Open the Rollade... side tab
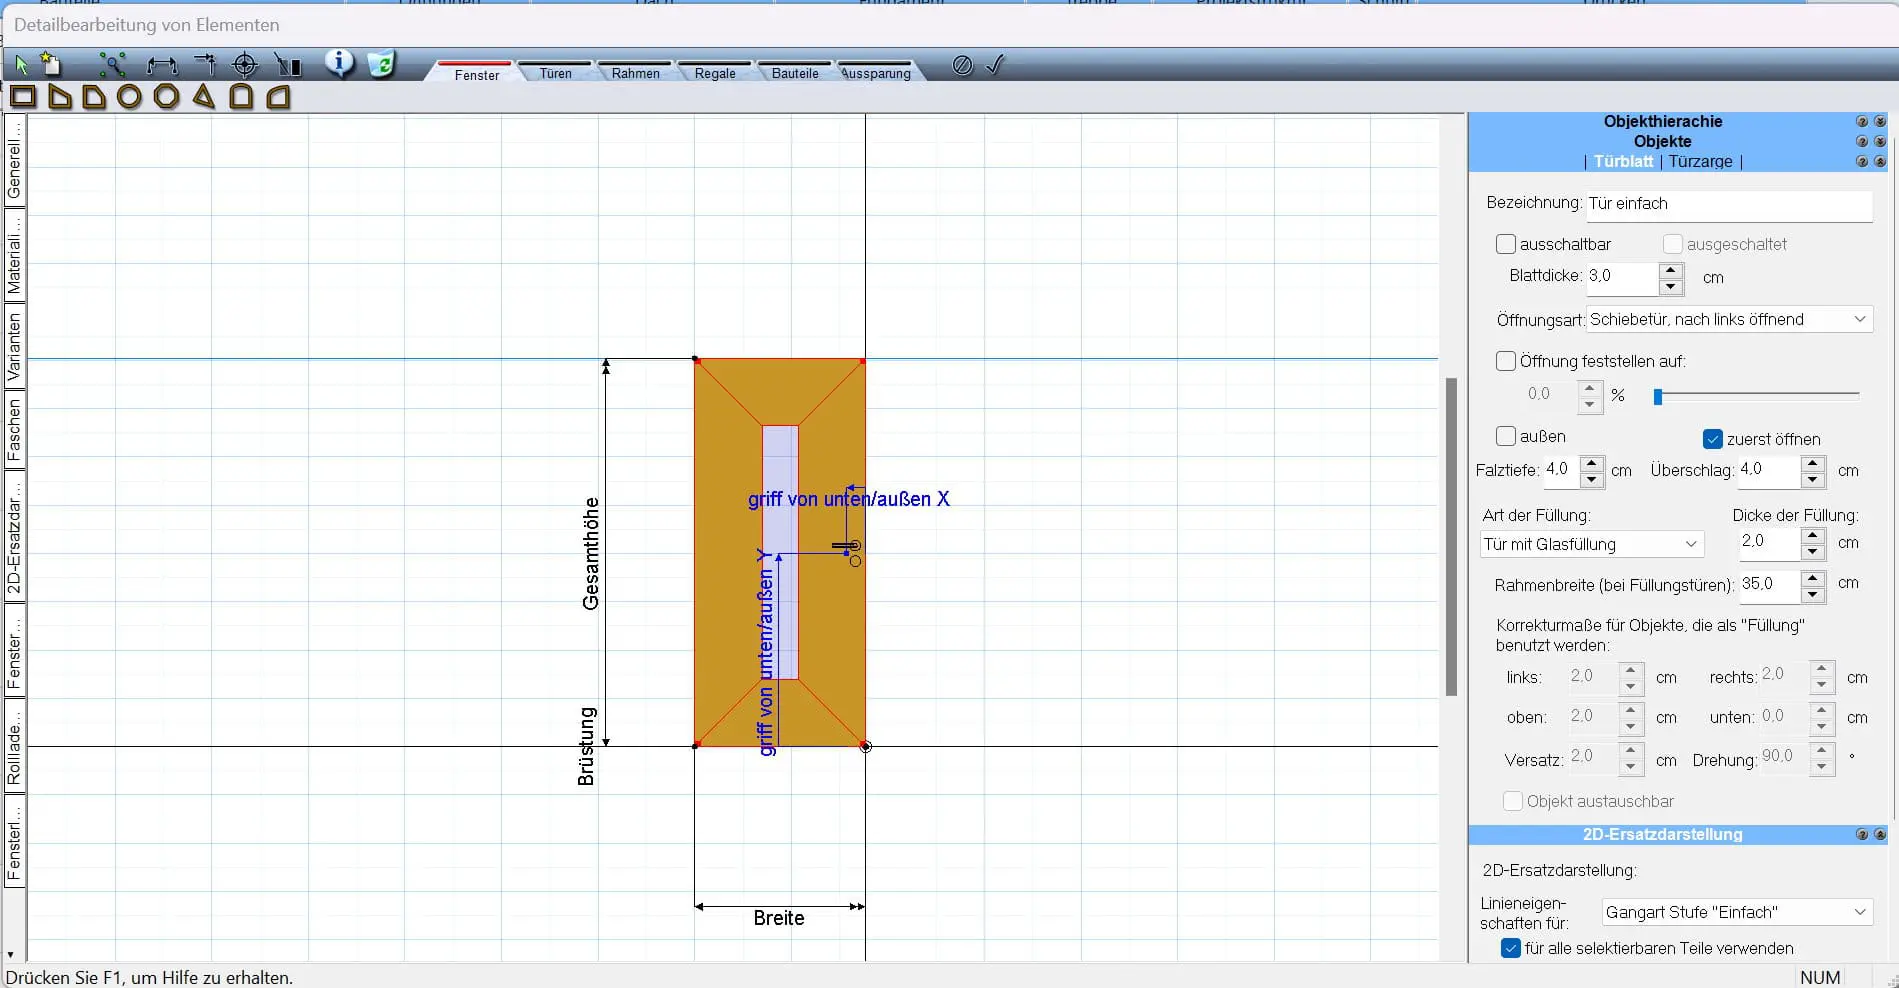The height and width of the screenshot is (988, 1899). (x=14, y=744)
